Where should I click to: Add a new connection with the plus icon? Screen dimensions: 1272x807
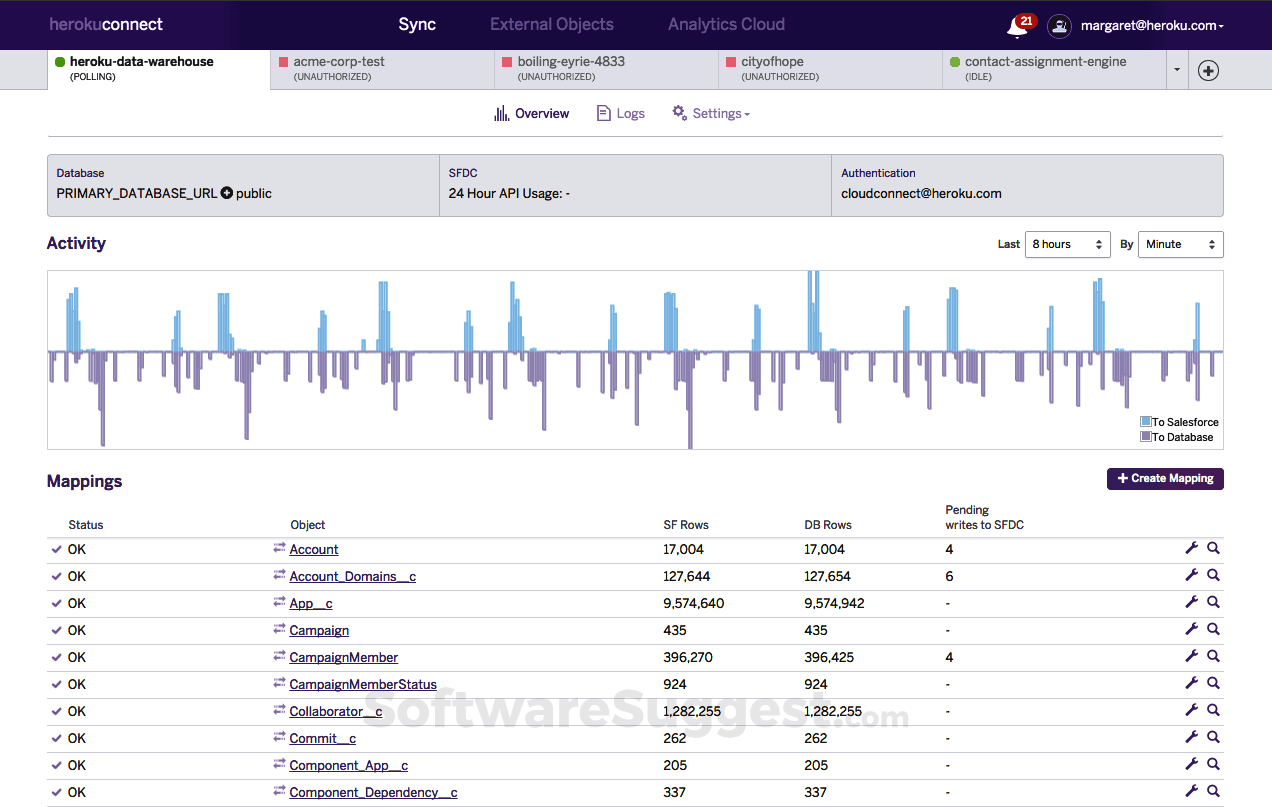[1208, 71]
